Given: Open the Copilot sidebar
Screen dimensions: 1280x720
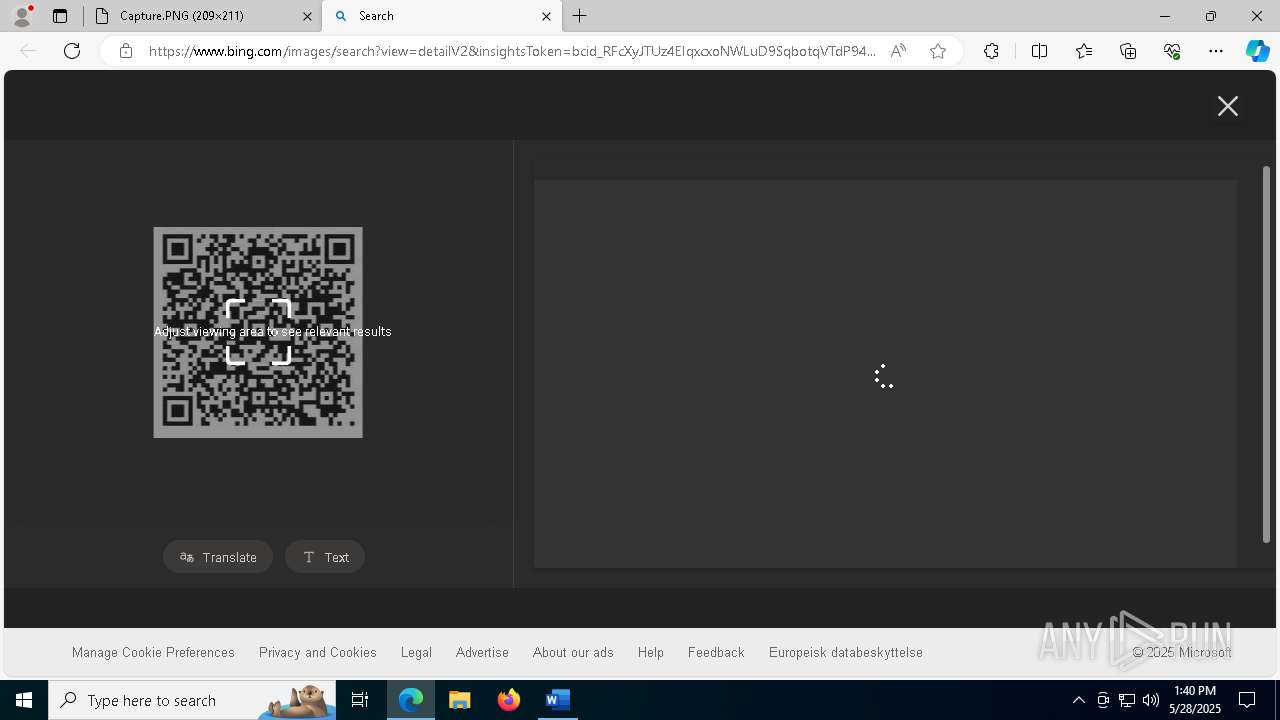Looking at the screenshot, I should [x=1258, y=51].
